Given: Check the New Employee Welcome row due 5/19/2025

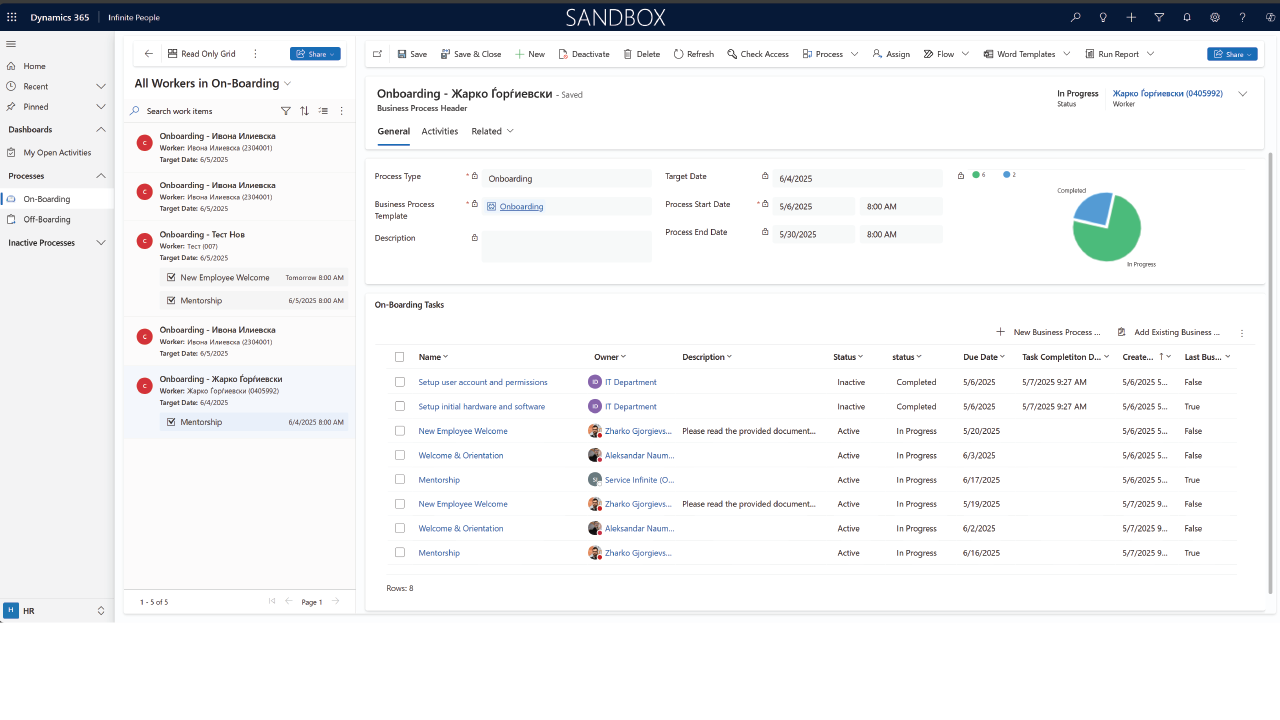Looking at the screenshot, I should pyautogui.click(x=400, y=504).
